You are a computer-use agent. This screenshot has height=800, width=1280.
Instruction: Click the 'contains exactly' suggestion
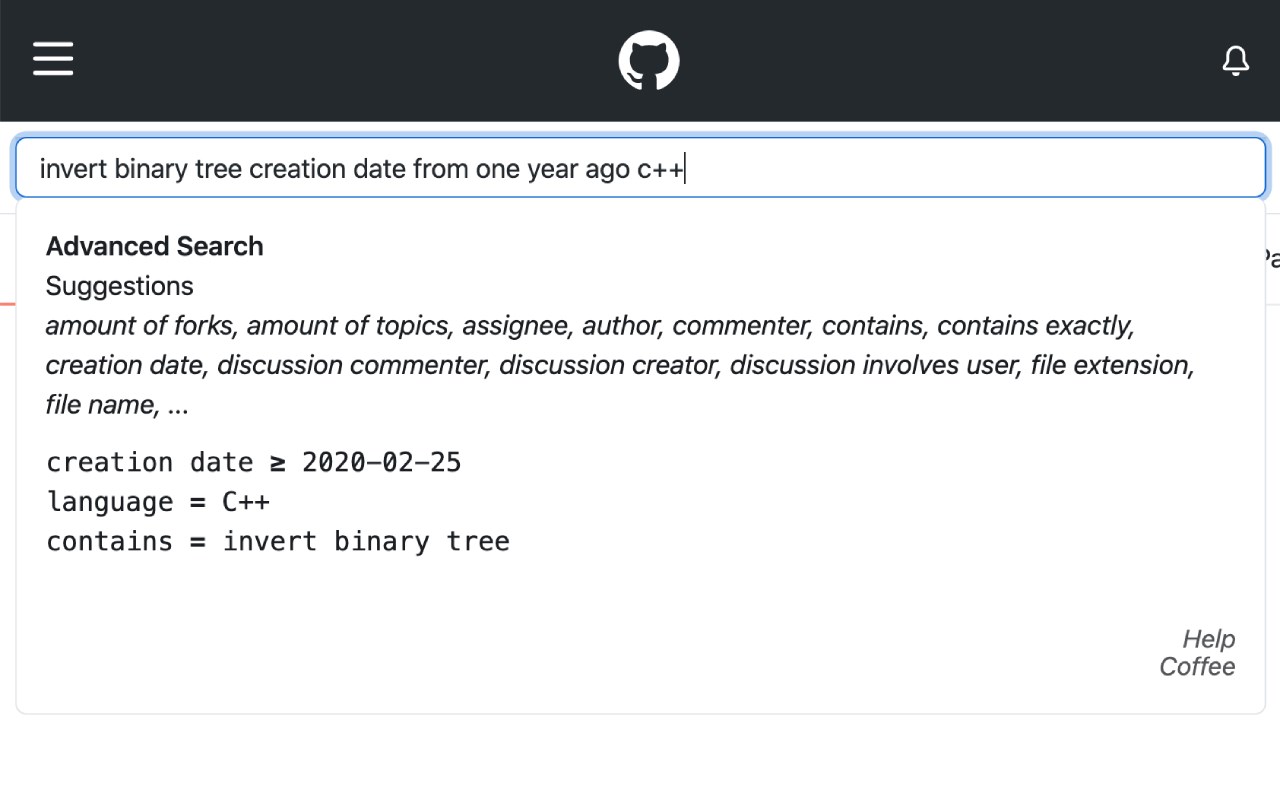tap(1033, 326)
